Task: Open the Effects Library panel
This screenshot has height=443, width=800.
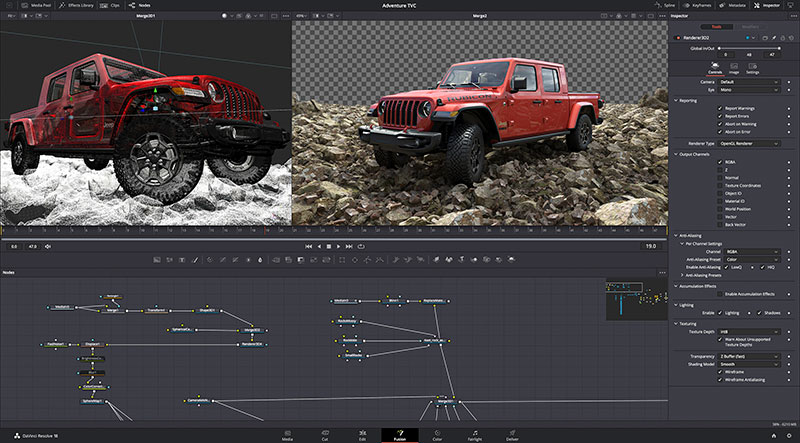Action: click(76, 5)
